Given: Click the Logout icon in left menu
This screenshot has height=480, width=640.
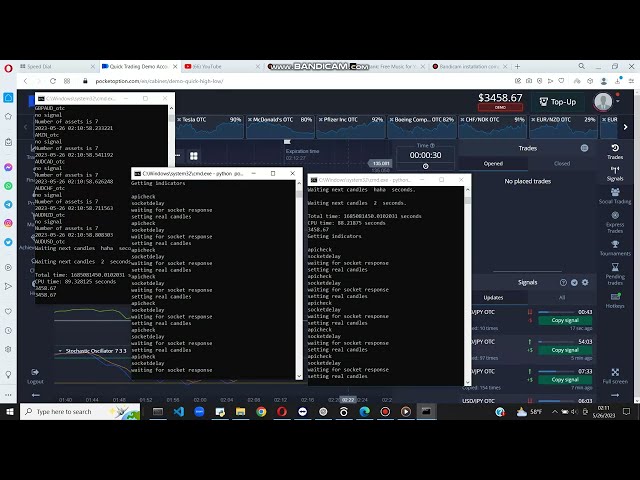Looking at the screenshot, I should [x=35, y=372].
